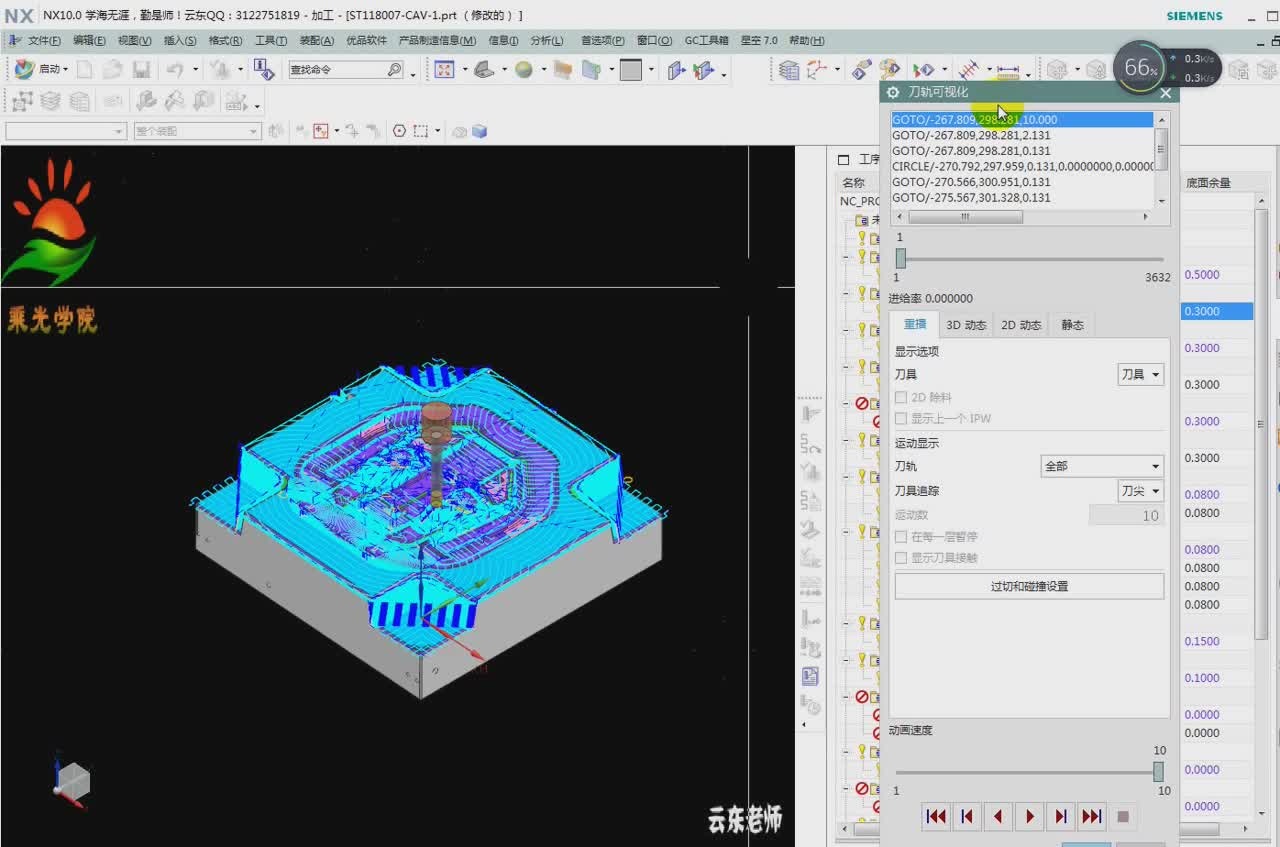This screenshot has height=847, width=1280.
Task: Switch to the 3D 动态 tab
Action: click(x=966, y=325)
